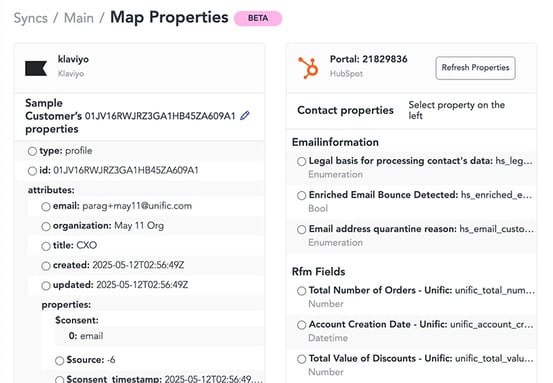The height and width of the screenshot is (383, 553).
Task: Go to Syncs breadcrumb
Action: point(31,18)
